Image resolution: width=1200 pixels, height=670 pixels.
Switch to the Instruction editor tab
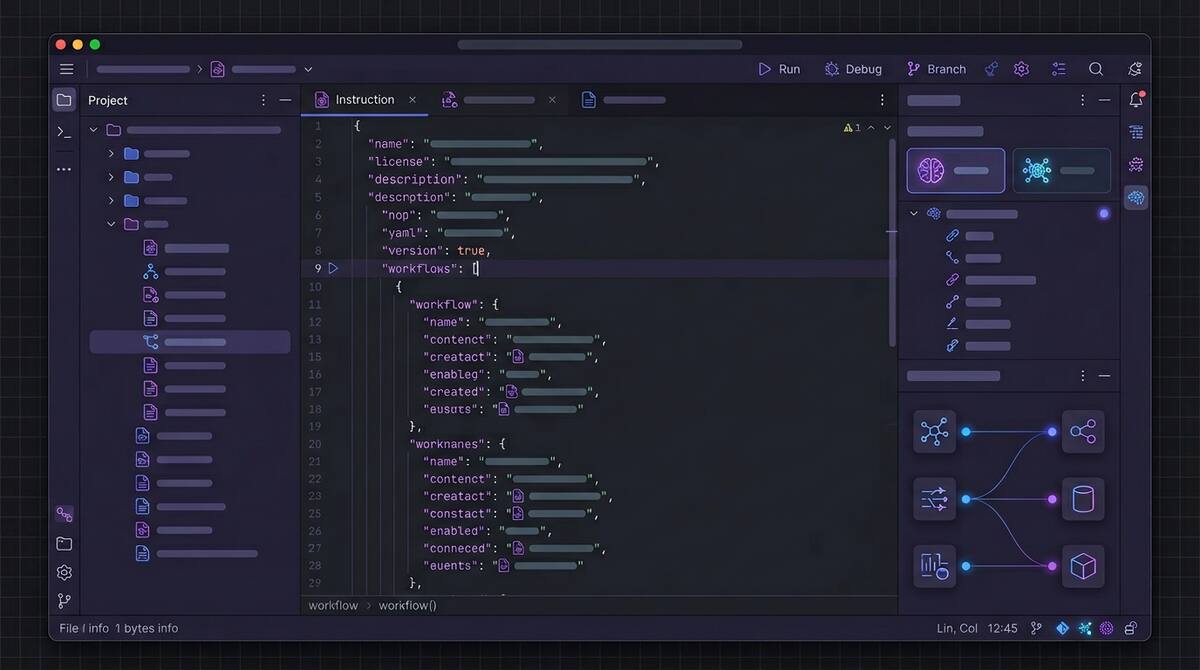coord(364,99)
